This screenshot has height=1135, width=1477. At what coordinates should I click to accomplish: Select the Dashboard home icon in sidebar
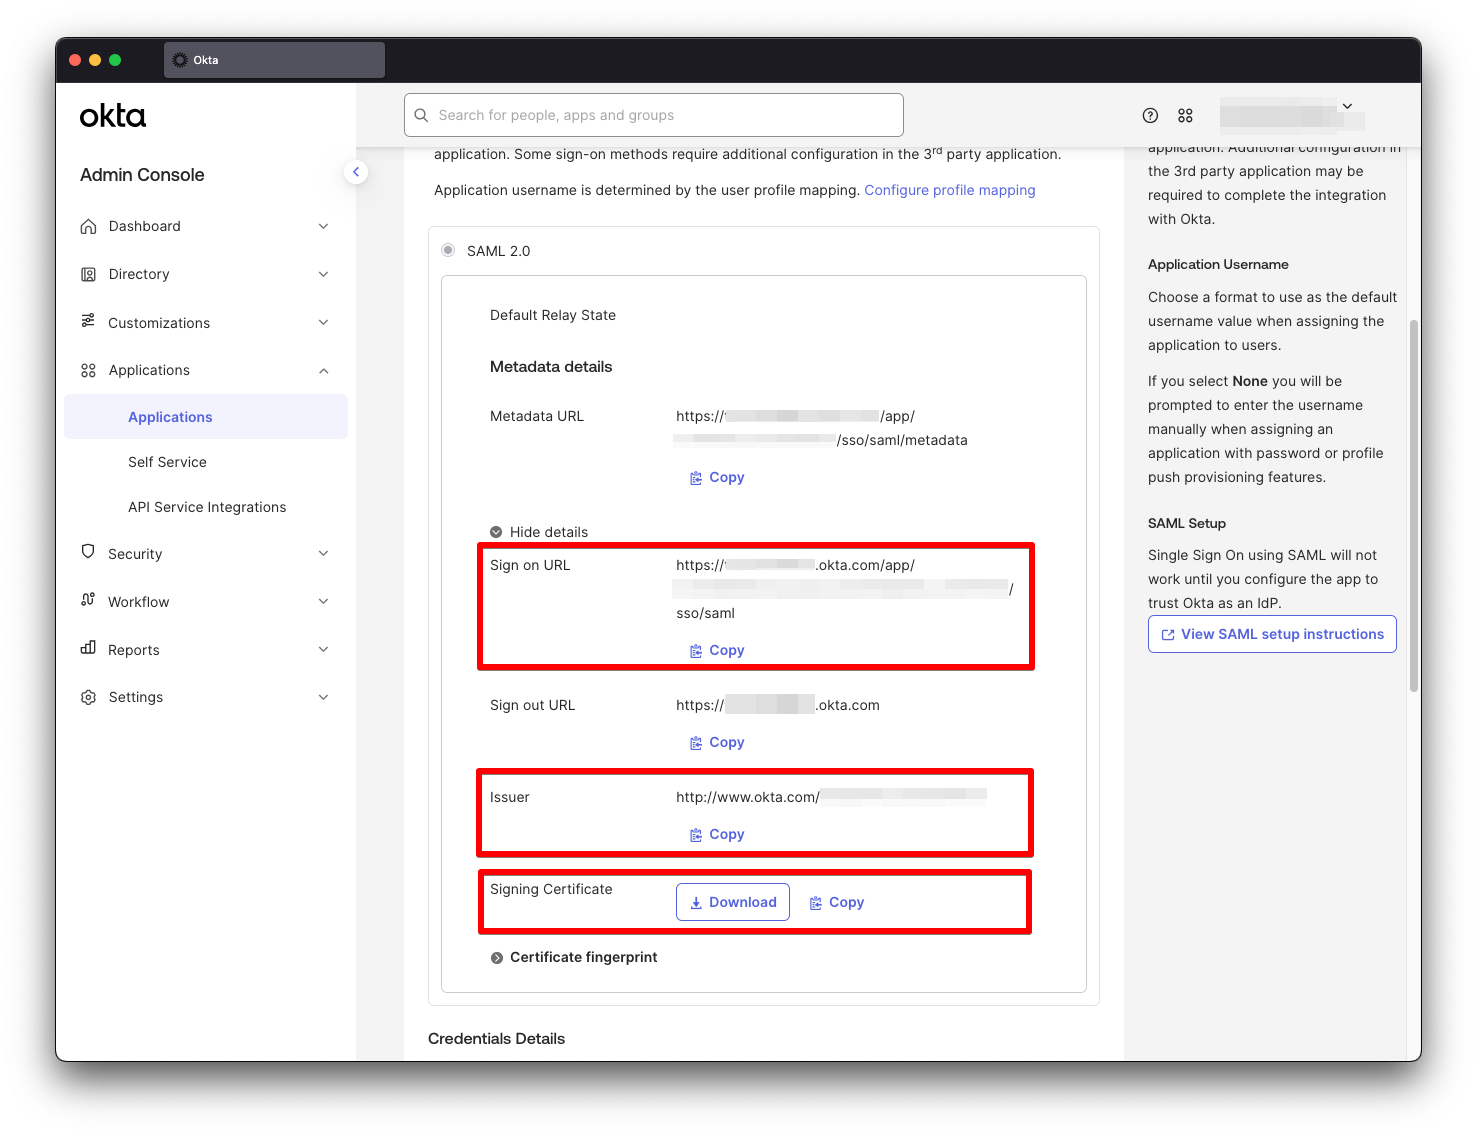click(89, 226)
